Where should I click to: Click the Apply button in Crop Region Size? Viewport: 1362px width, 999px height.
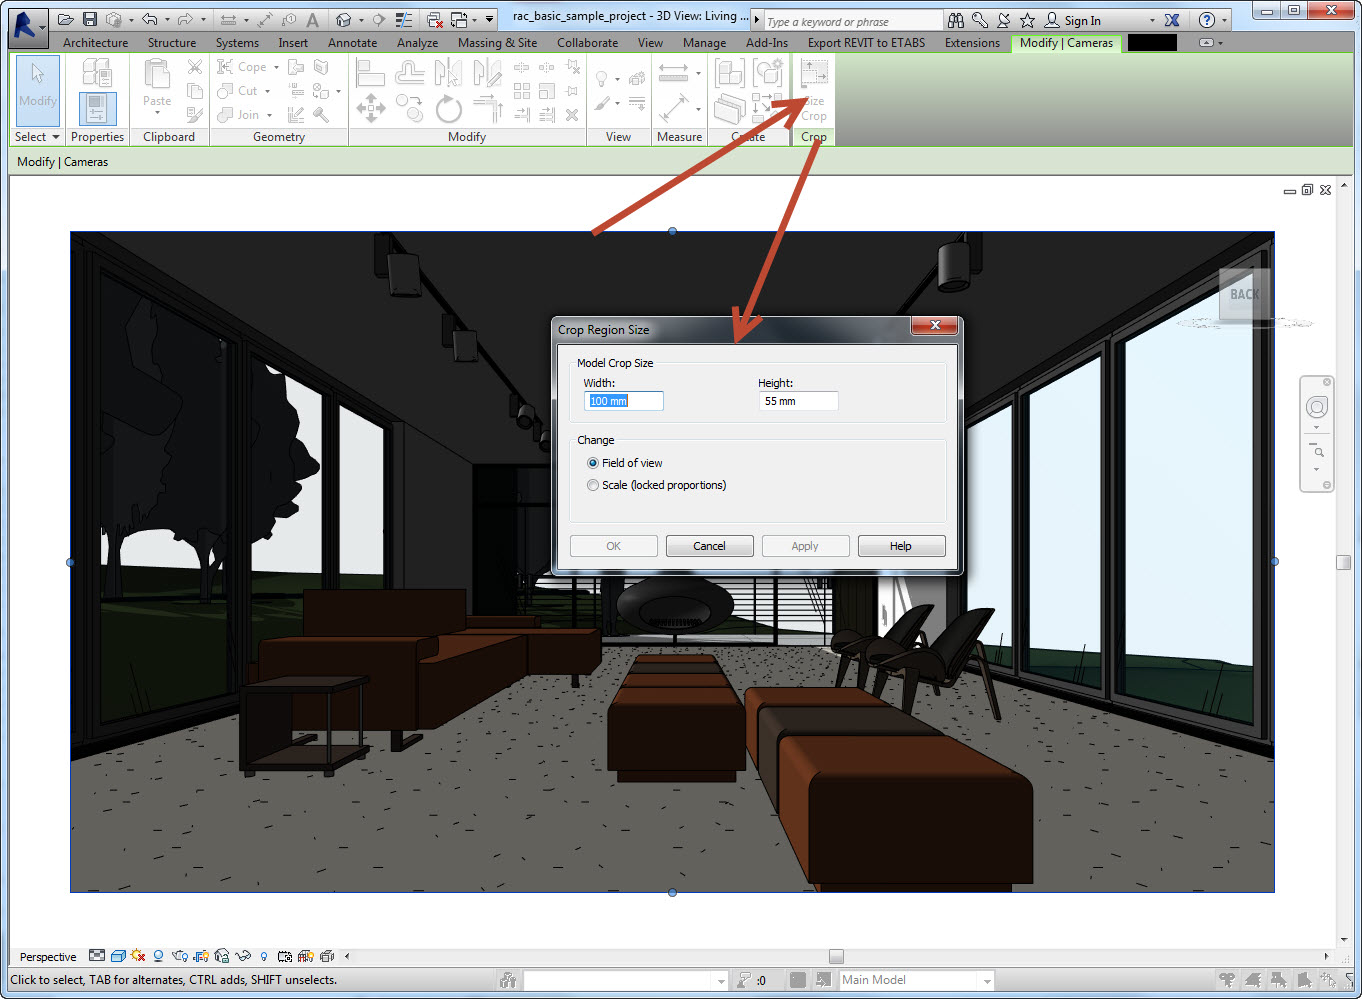click(x=805, y=545)
